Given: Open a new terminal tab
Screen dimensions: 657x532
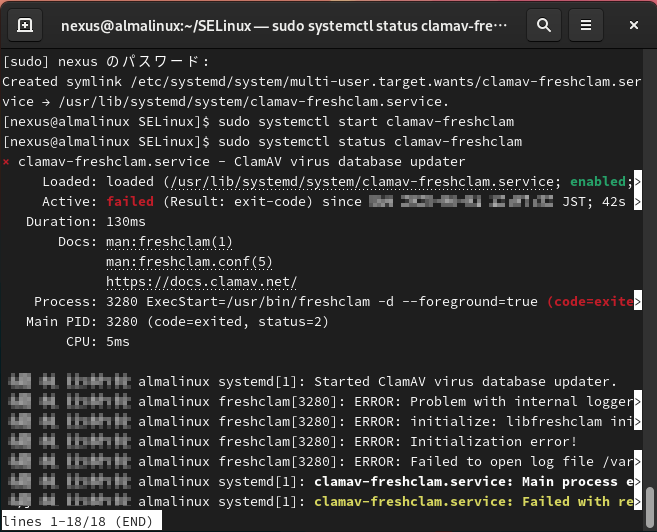Looking at the screenshot, I should [25, 24].
